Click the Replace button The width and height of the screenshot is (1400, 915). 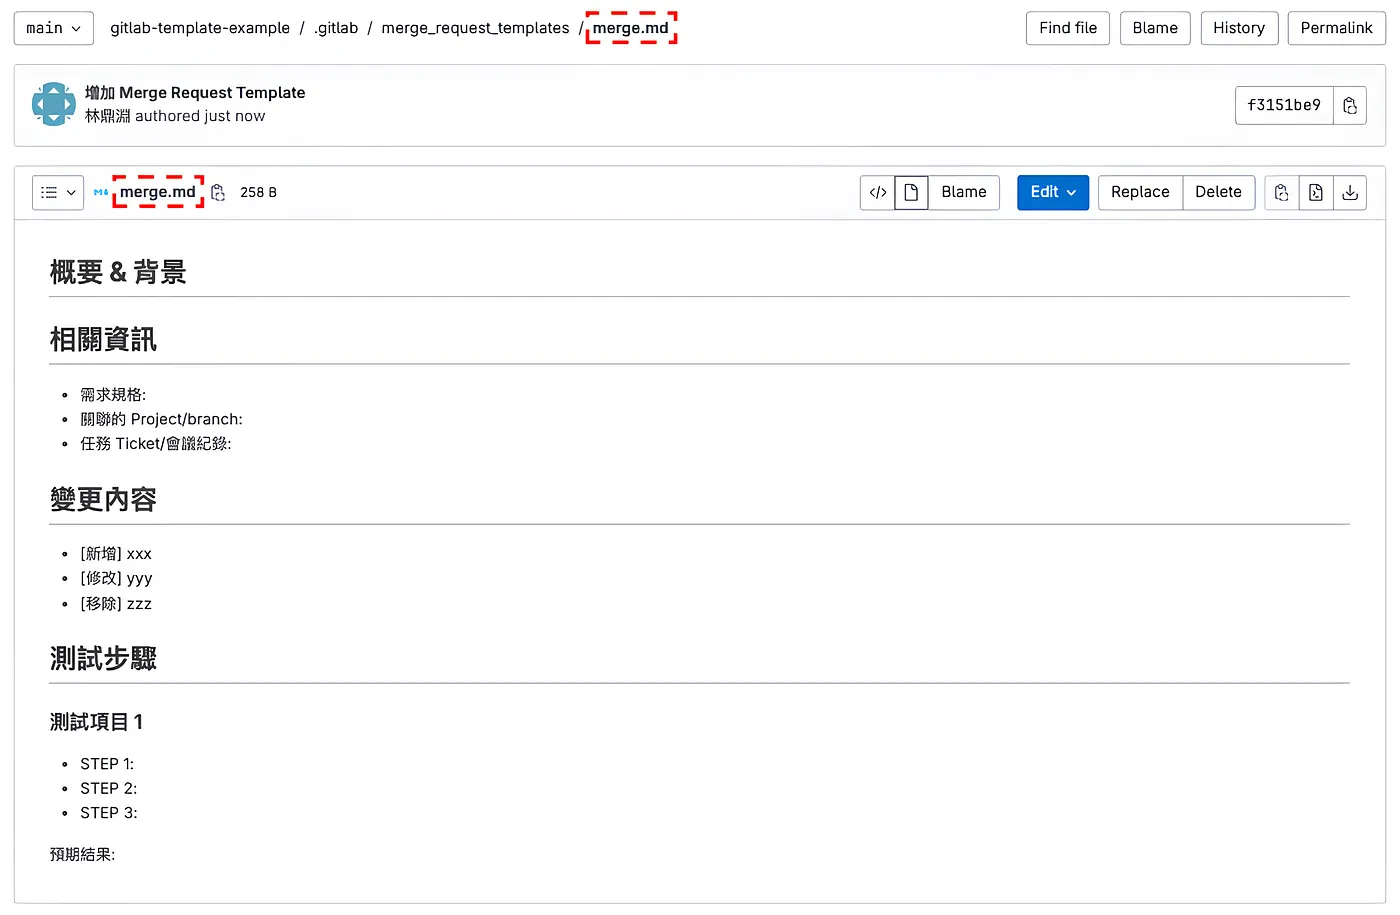point(1140,192)
